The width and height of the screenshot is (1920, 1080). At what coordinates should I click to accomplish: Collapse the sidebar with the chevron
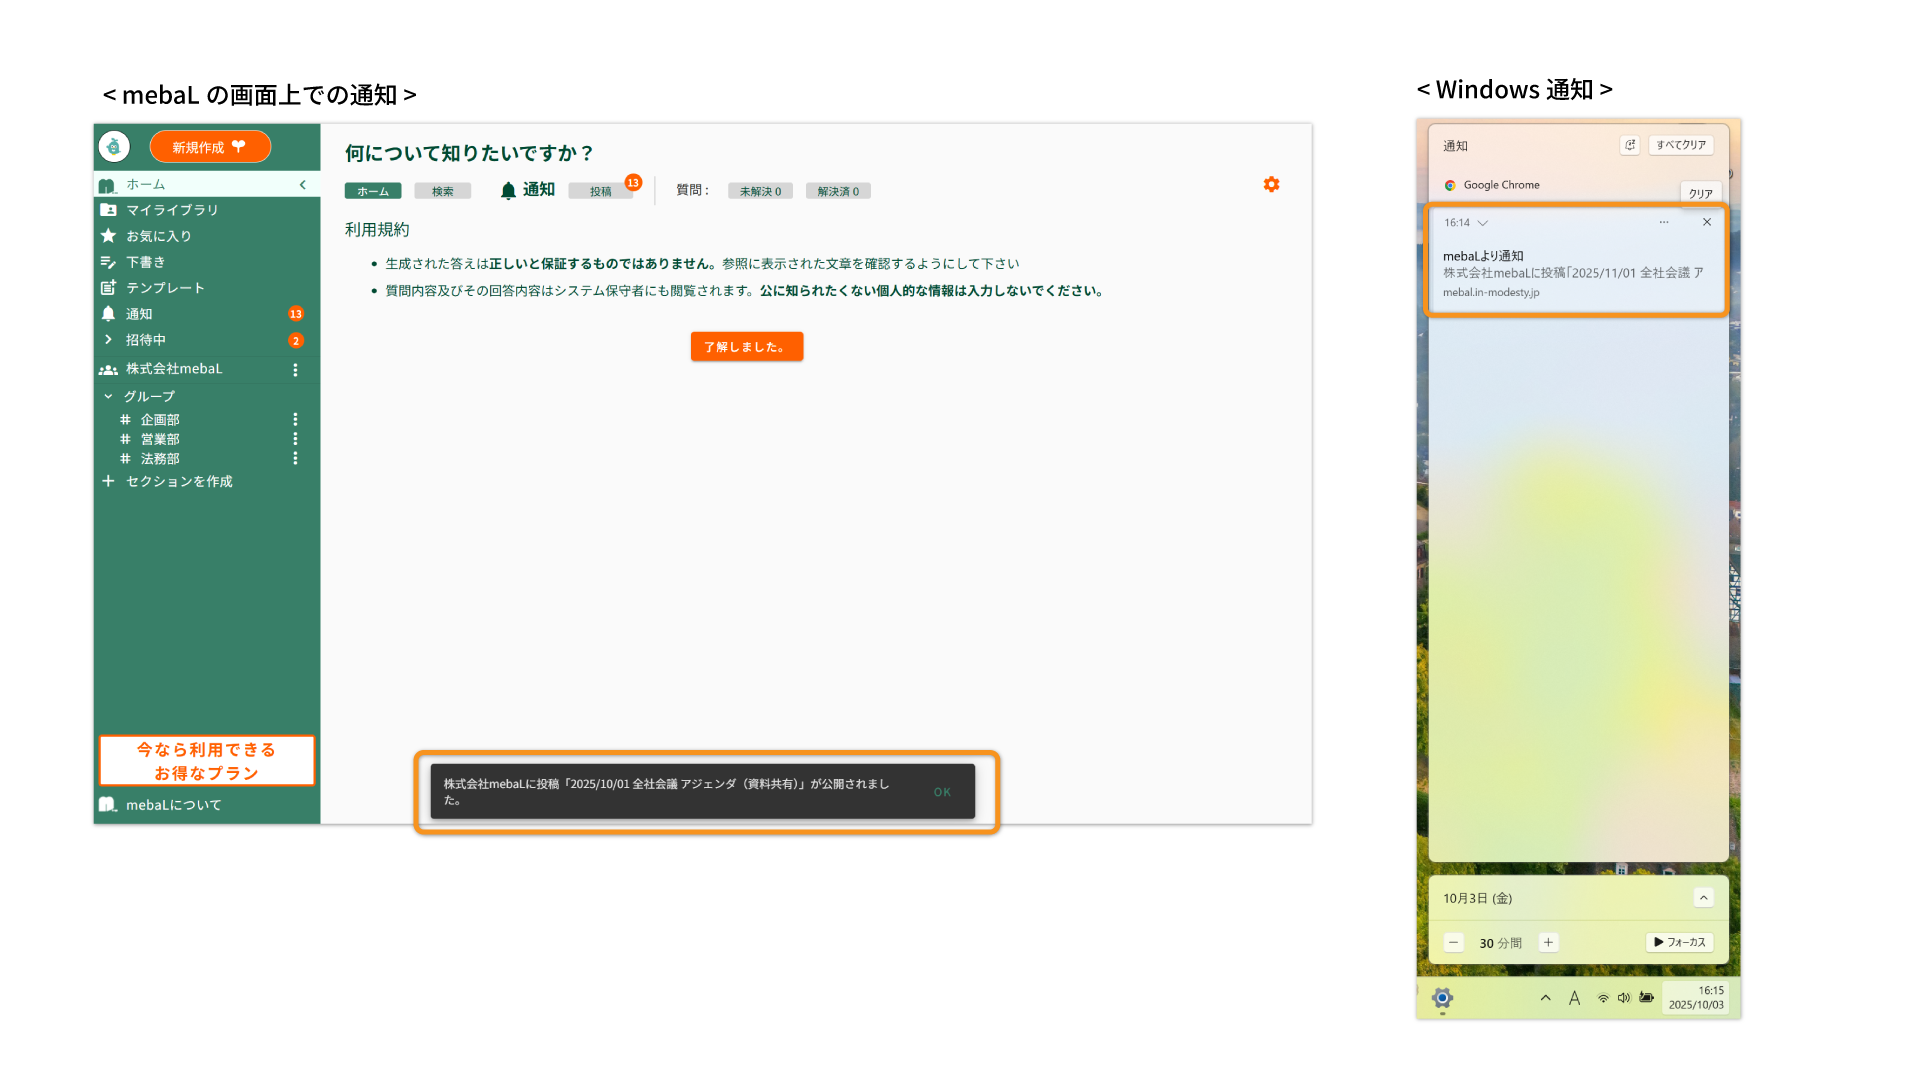coord(303,185)
